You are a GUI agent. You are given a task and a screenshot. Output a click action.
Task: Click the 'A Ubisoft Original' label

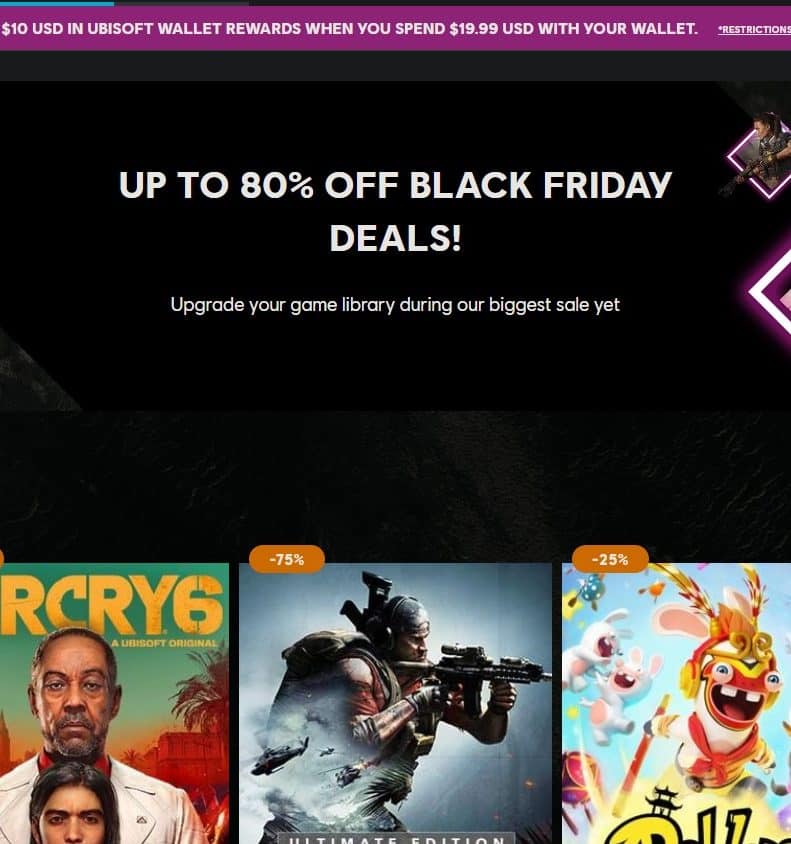[x=164, y=643]
